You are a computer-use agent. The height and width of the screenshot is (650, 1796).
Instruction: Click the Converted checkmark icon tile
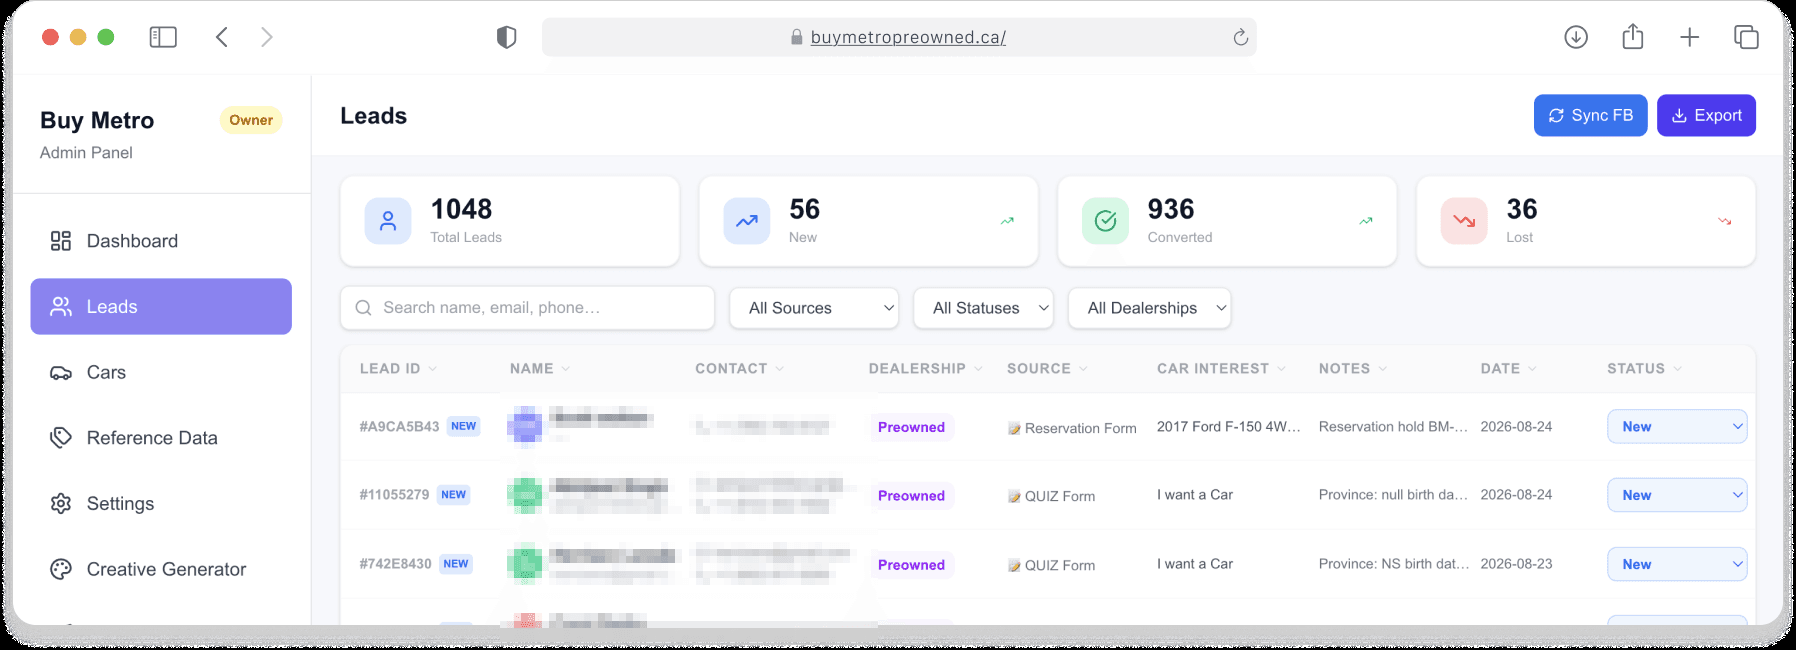1105,221
